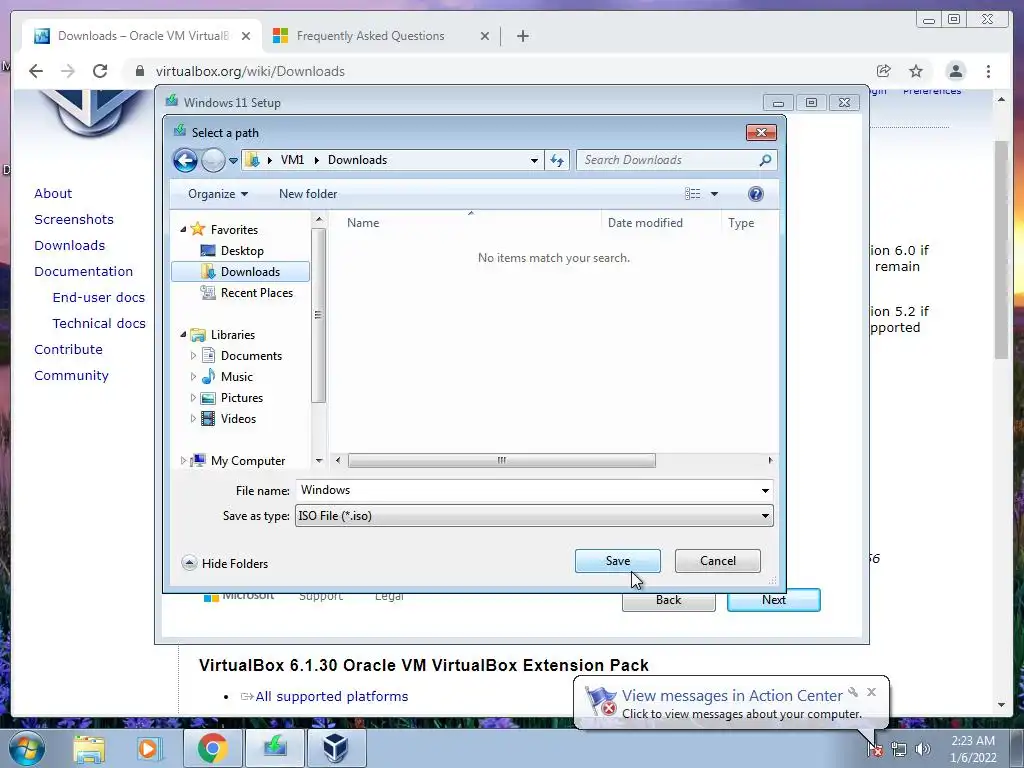Open the Chrome profile icon
The width and height of the screenshot is (1024, 768).
coord(955,71)
